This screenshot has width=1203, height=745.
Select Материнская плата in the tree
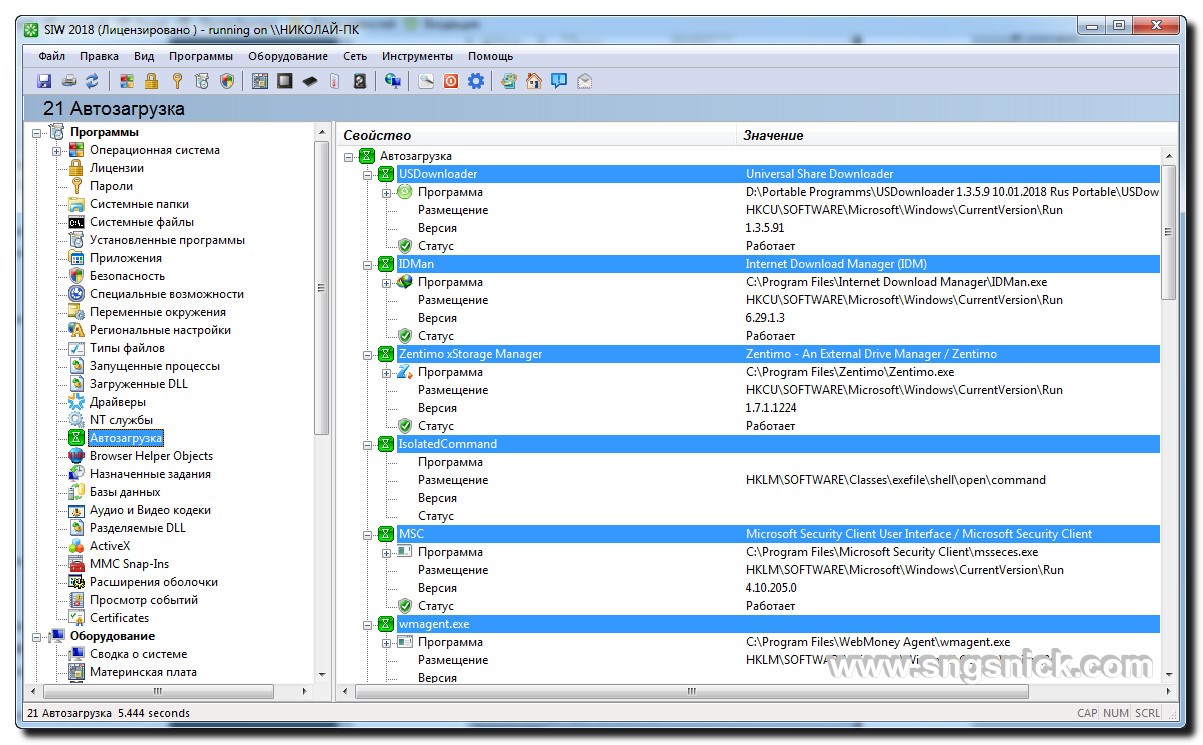(x=143, y=672)
